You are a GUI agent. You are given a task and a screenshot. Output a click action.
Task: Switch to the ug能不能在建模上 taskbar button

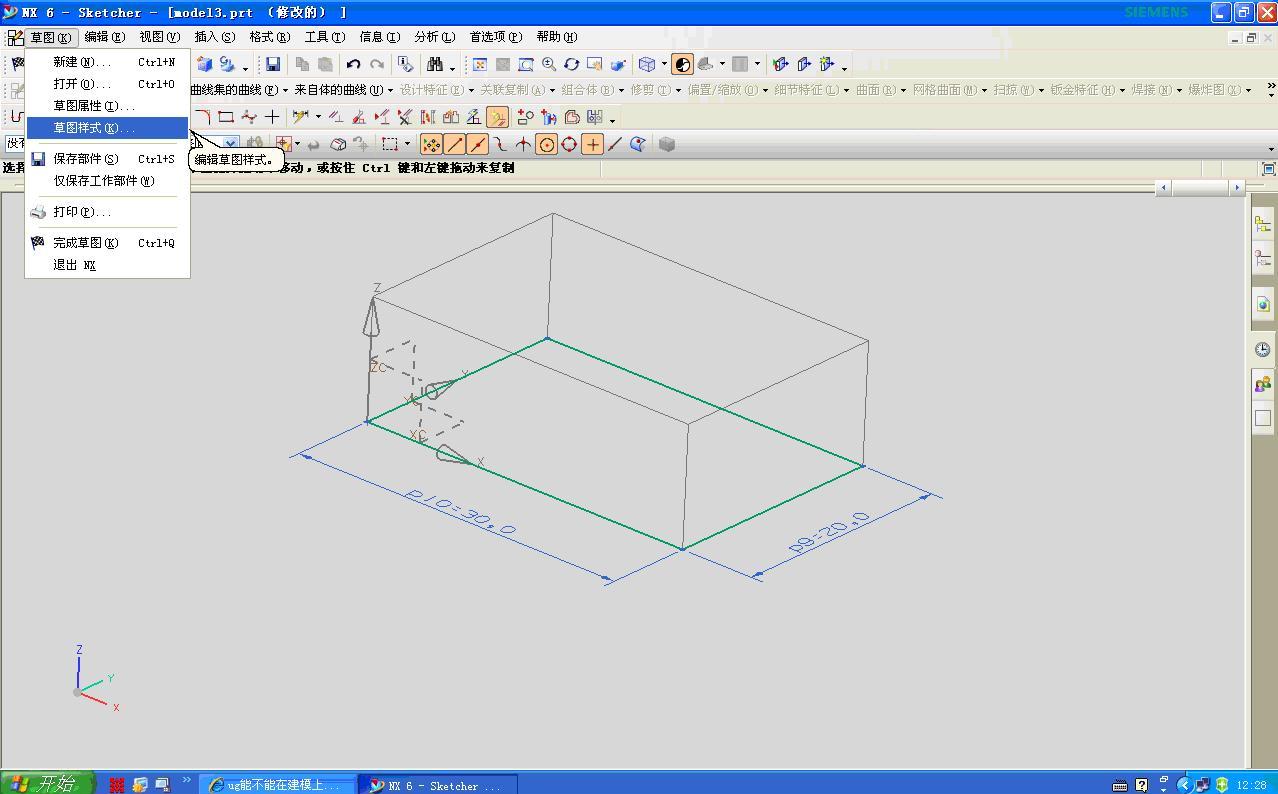click(278, 785)
